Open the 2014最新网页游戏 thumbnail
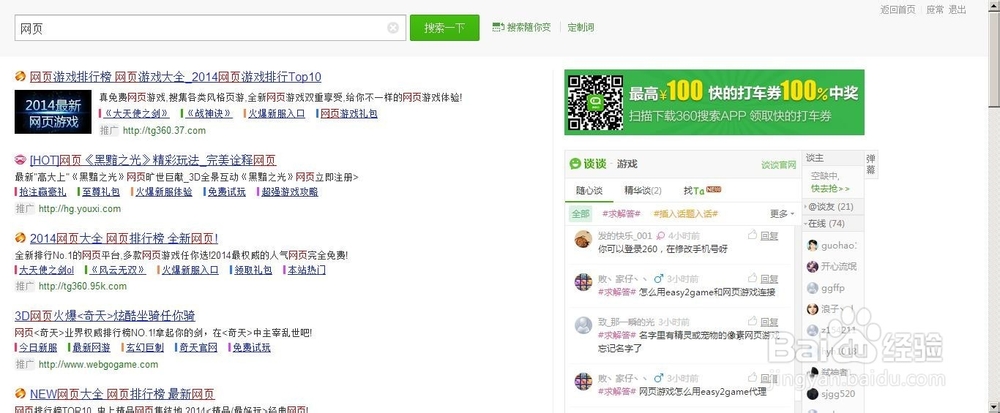The image size is (1000, 413). coord(53,112)
